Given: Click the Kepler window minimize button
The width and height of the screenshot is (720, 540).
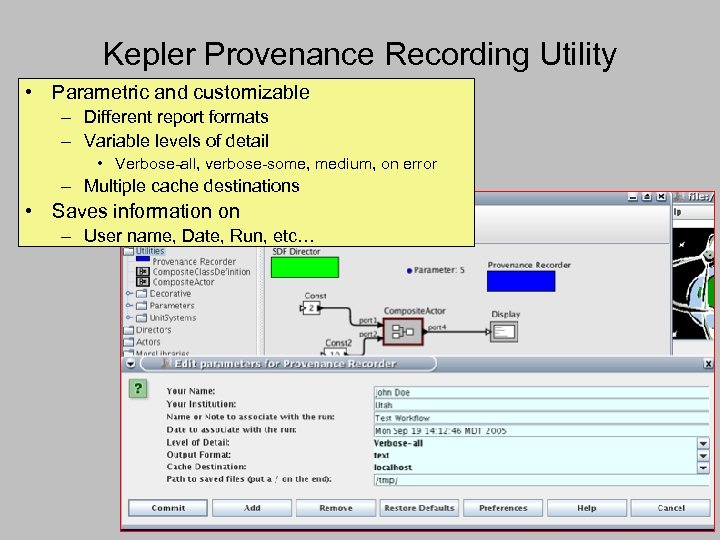Looking at the screenshot, I should tap(632, 197).
